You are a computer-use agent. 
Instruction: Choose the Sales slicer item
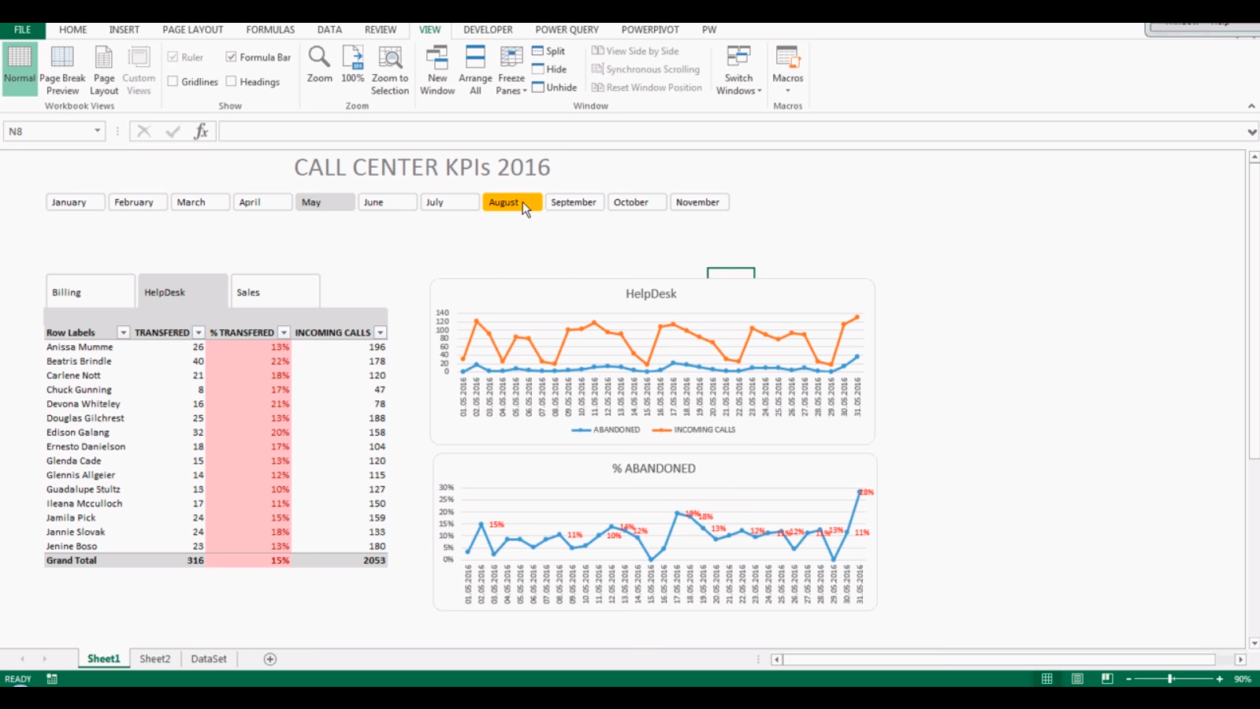coord(275,292)
